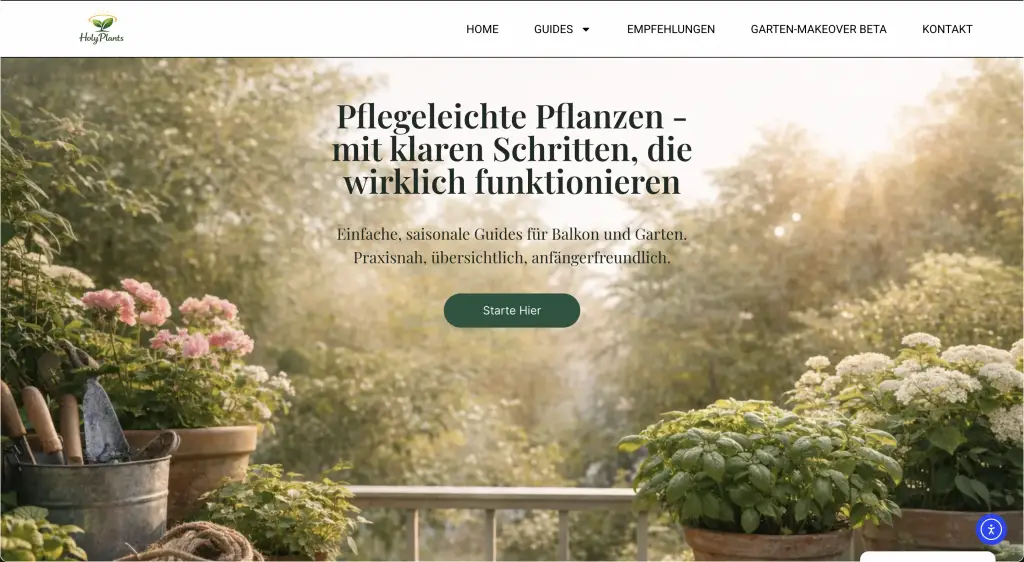Click the coiled rope at the bottom
This screenshot has width=1024, height=562.
tap(194, 544)
